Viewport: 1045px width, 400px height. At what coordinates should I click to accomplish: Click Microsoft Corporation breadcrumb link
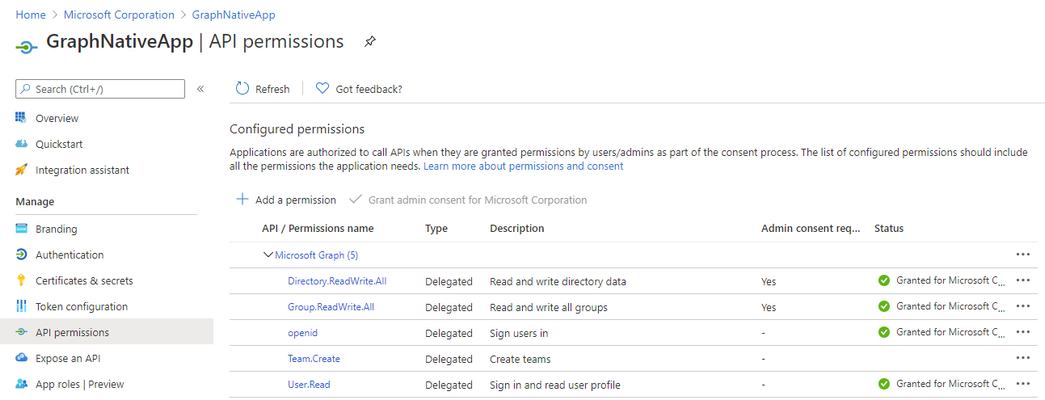pos(119,15)
